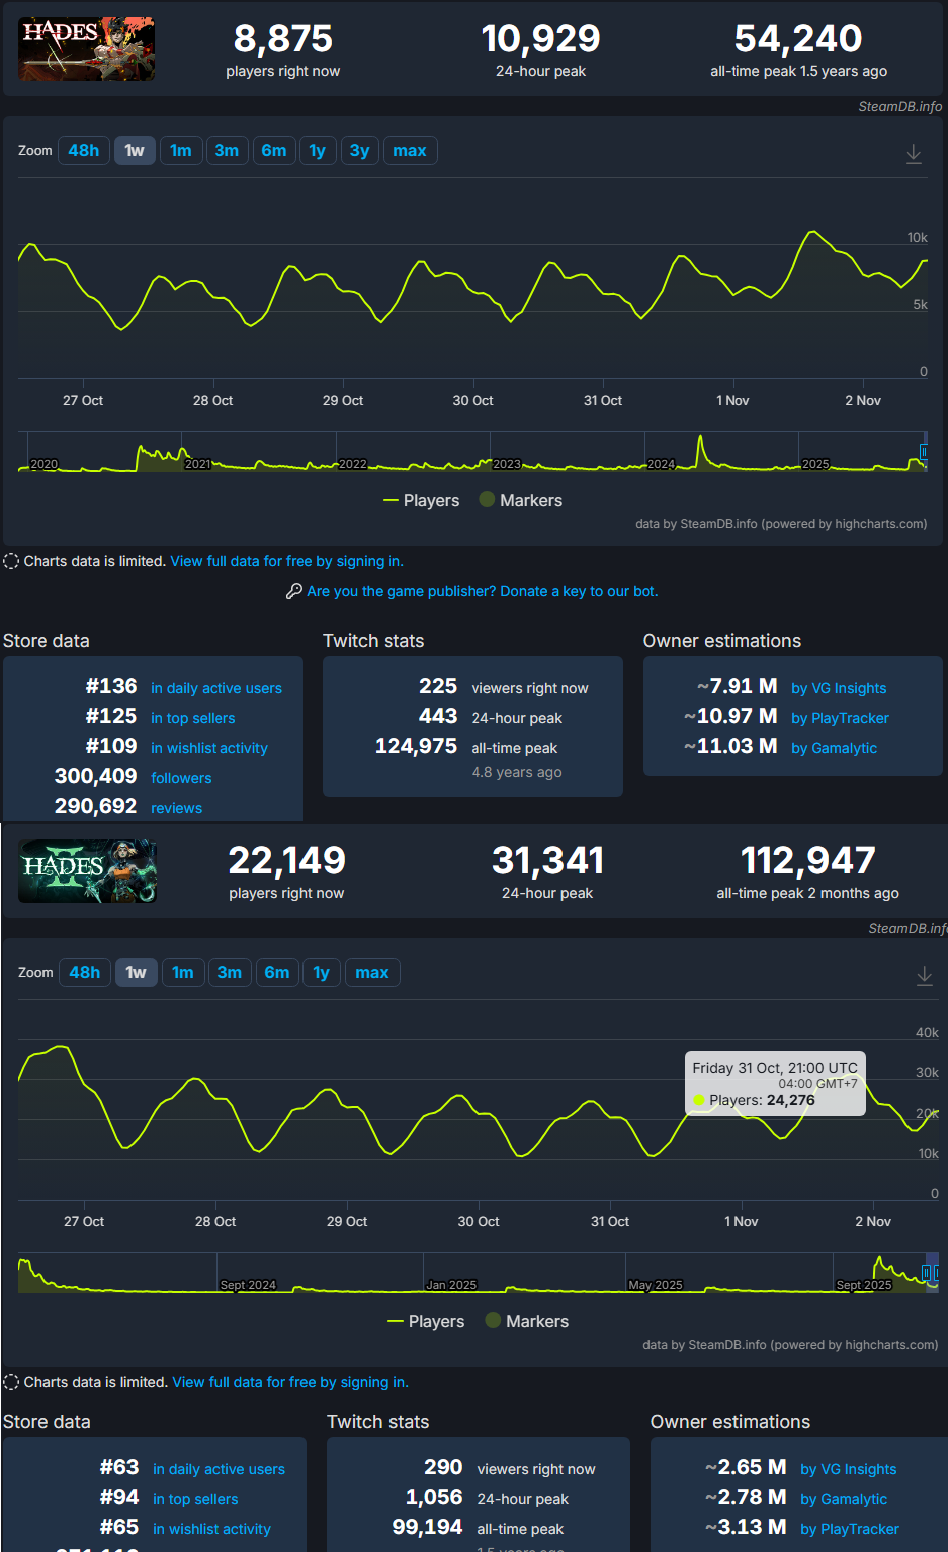Click the 22,149 players right now value

287,861
